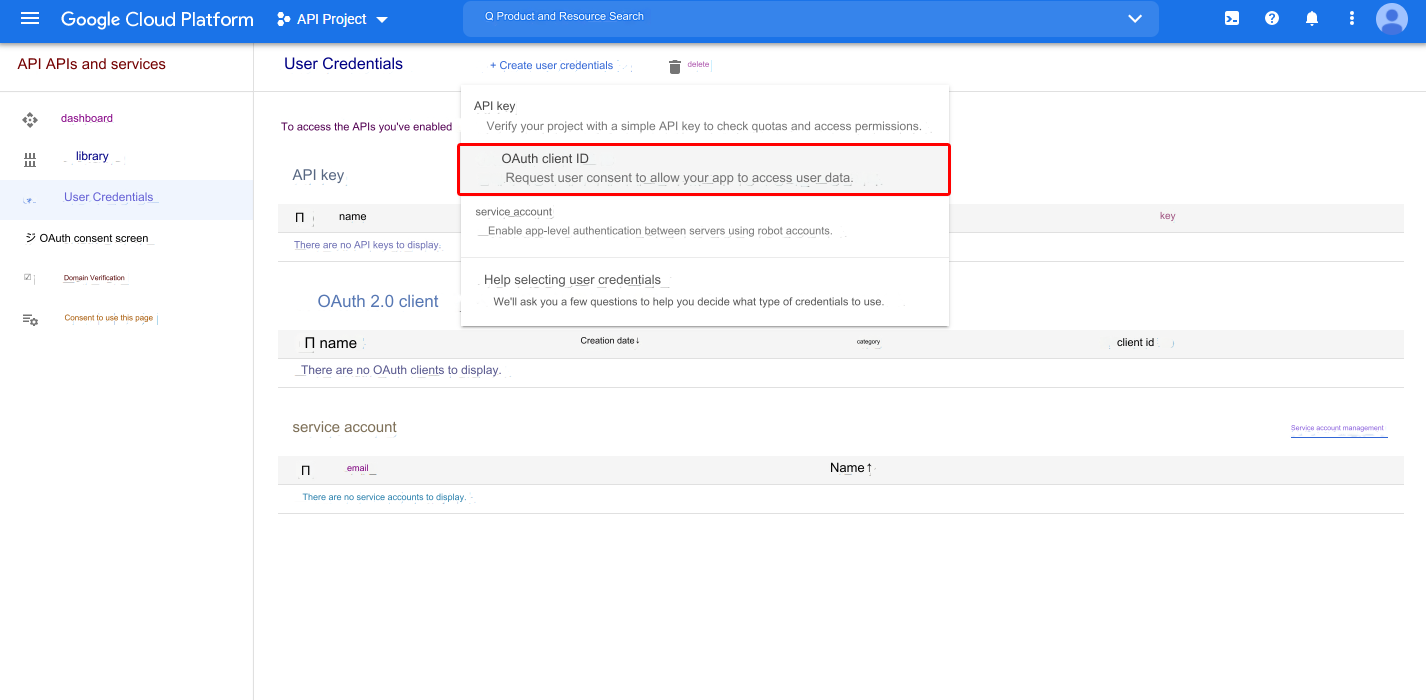1426x700 pixels.
Task: Show notifications via the bell icon
Action: 1312,18
